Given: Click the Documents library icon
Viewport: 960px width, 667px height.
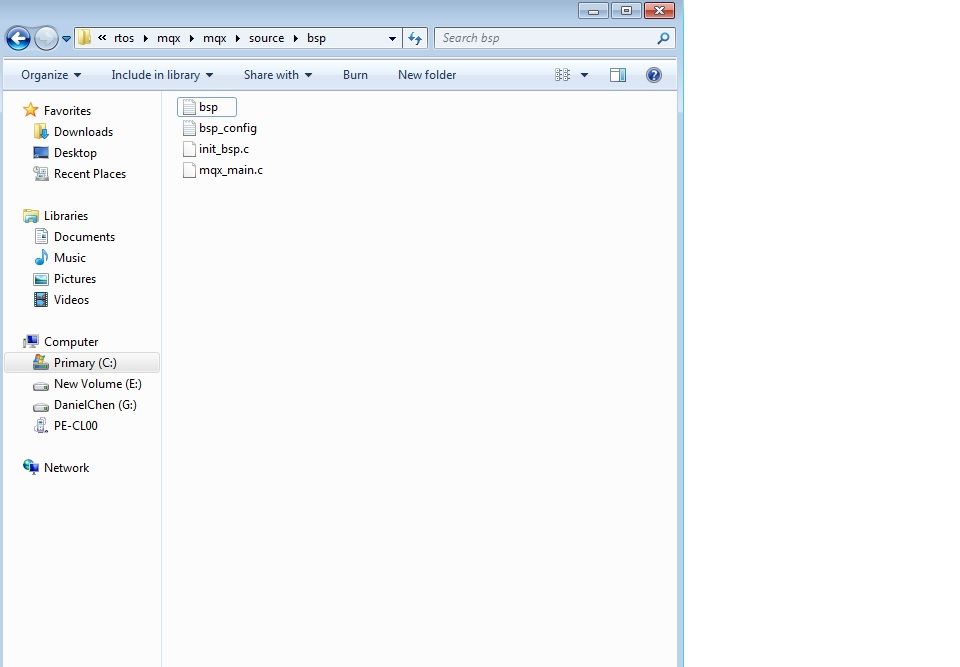Looking at the screenshot, I should (41, 236).
